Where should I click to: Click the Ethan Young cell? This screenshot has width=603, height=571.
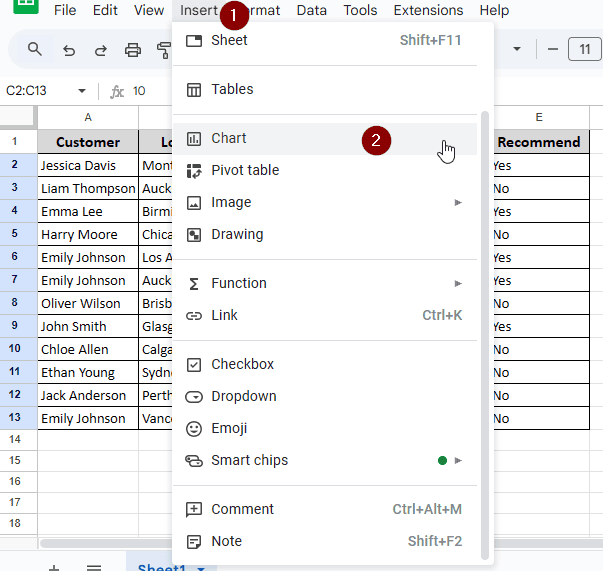[x=88, y=373]
